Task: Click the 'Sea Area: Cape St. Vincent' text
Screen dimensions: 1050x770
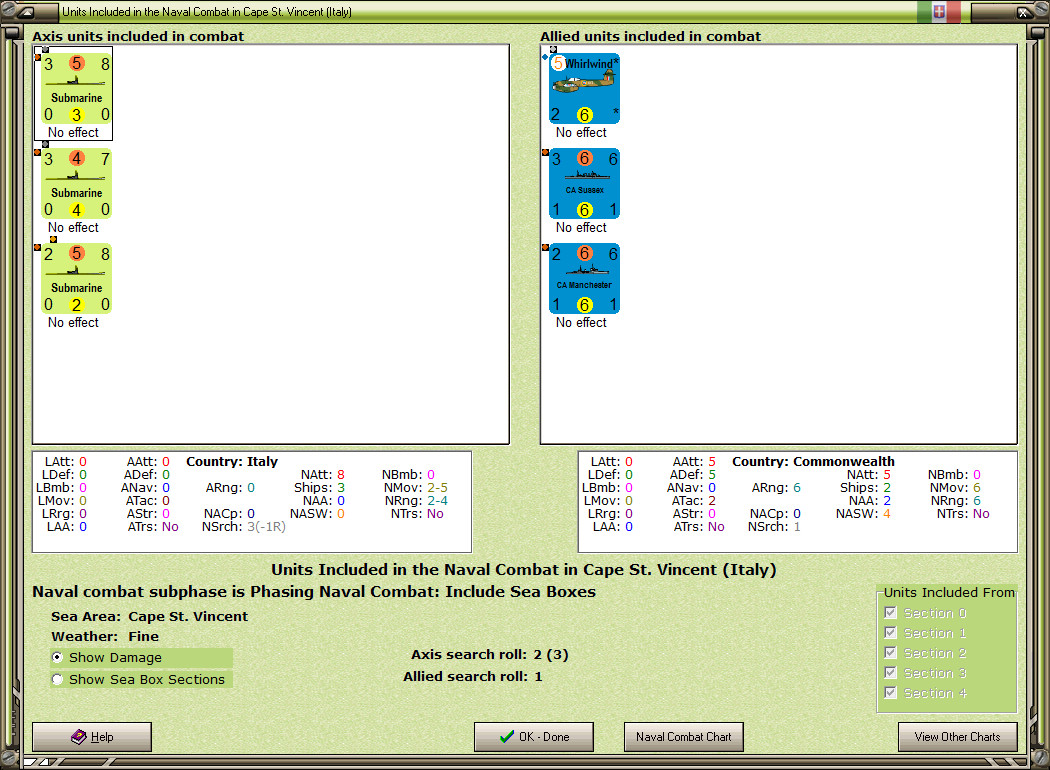Action: point(149,616)
